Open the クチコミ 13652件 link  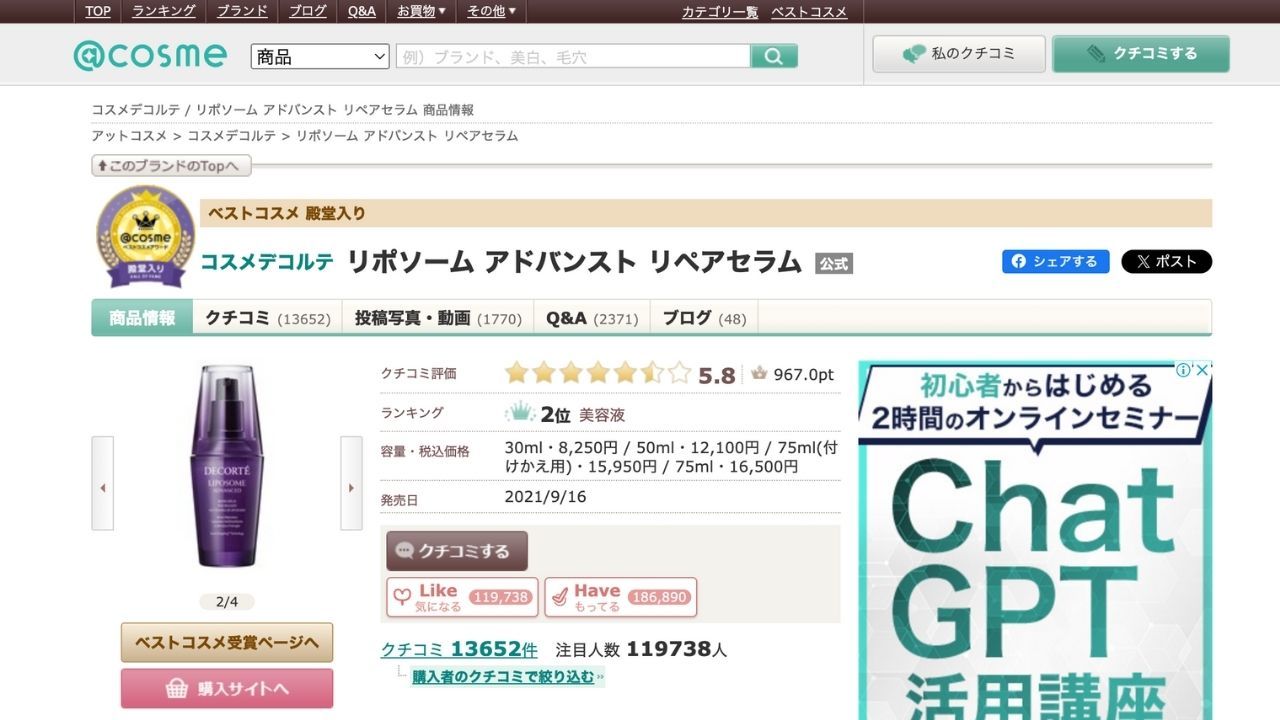point(459,649)
